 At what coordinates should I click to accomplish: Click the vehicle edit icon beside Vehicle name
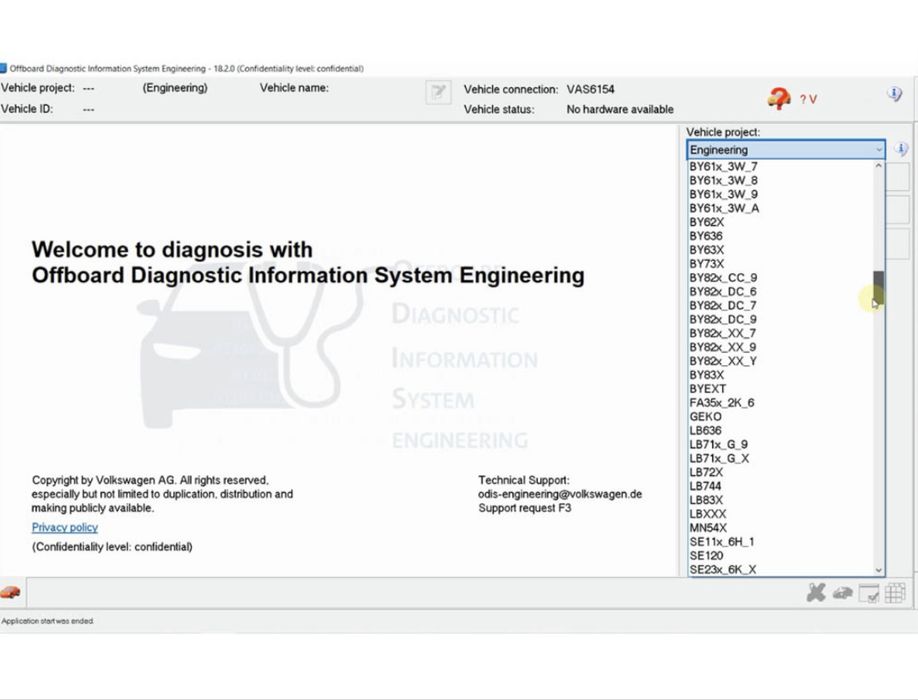[438, 92]
